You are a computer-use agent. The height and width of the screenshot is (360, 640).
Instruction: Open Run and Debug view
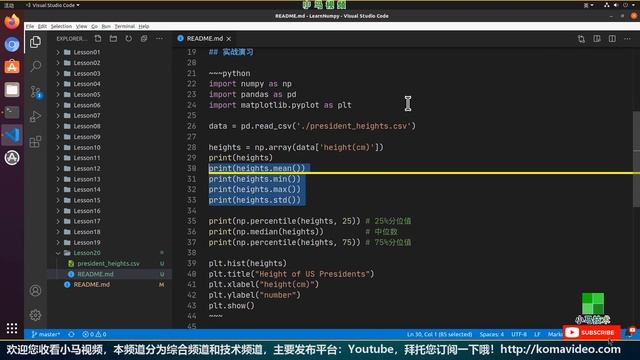(36, 116)
